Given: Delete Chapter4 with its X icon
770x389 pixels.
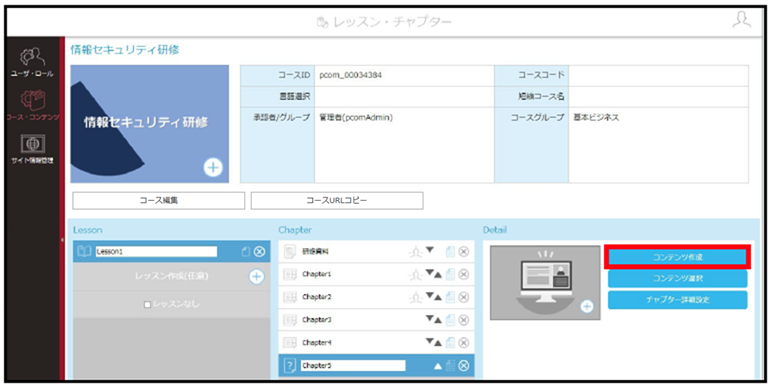Looking at the screenshot, I should point(464,342).
